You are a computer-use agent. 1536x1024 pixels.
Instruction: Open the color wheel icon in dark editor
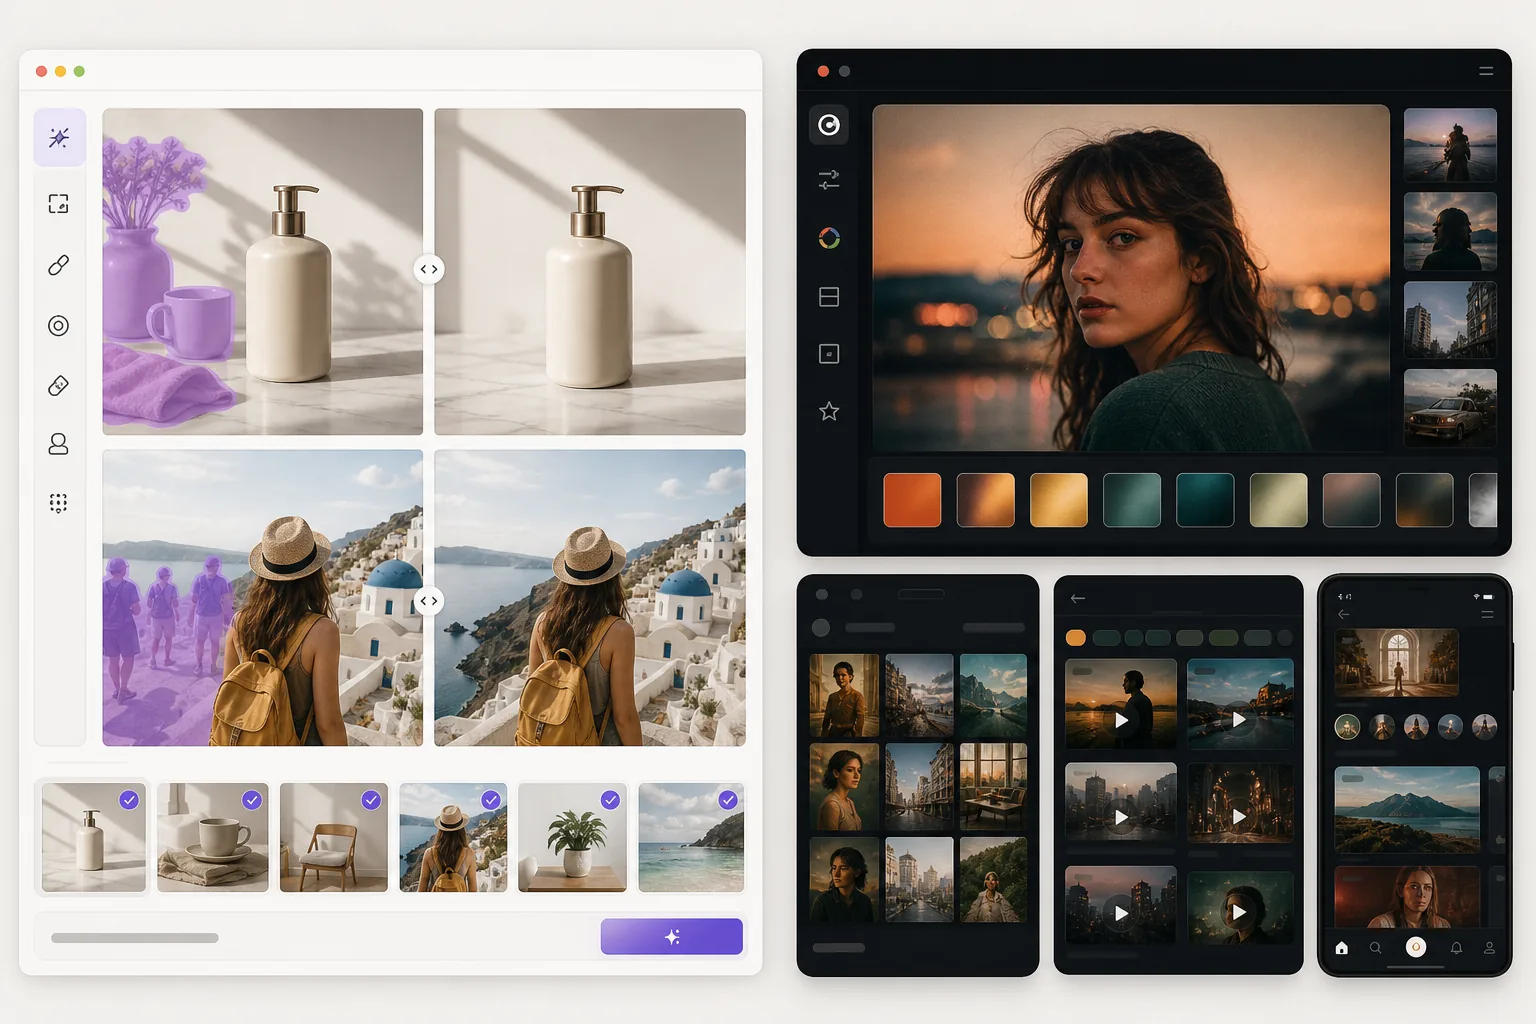pyautogui.click(x=829, y=238)
